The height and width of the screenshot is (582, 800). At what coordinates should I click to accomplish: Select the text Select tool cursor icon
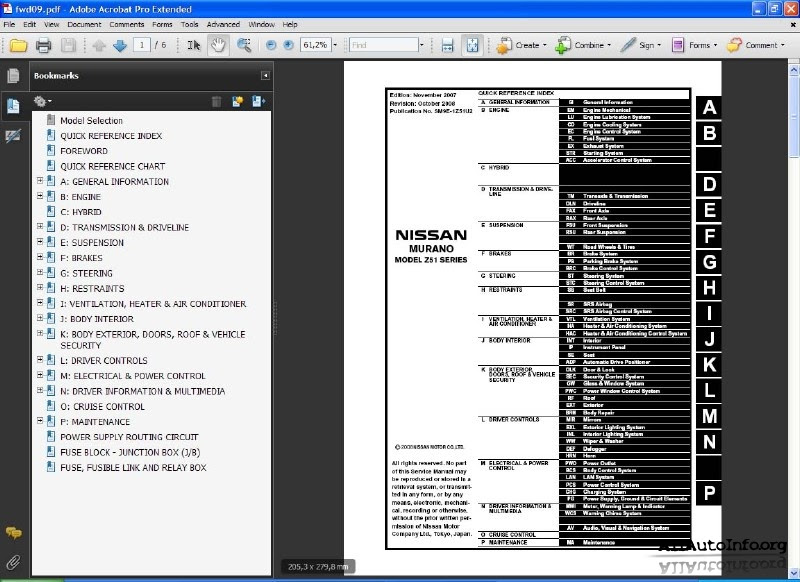[x=193, y=45]
